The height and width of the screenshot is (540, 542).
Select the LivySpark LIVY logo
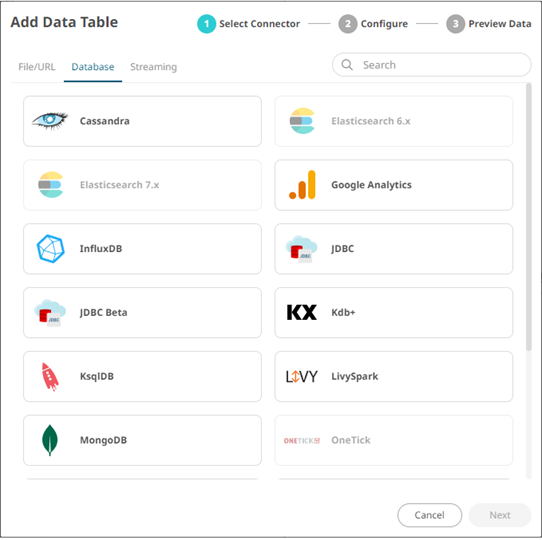pos(302,376)
